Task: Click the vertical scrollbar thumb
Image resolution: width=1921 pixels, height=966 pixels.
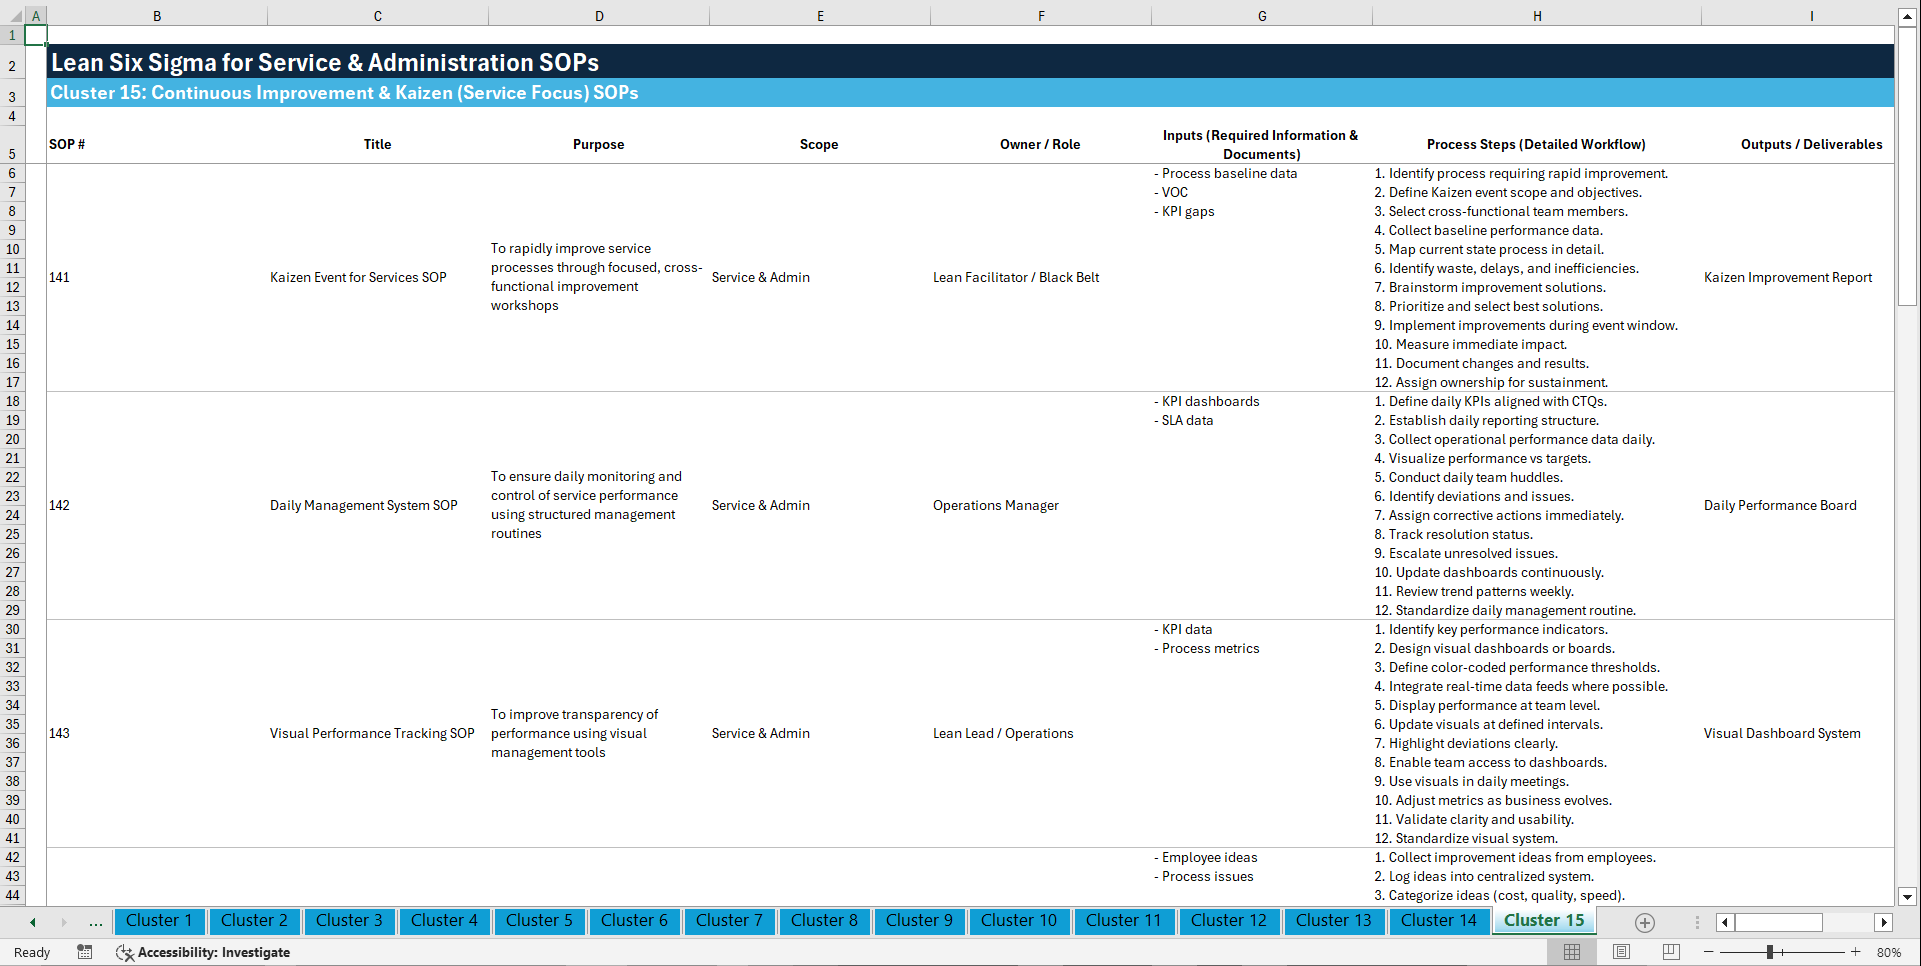Action: pyautogui.click(x=1907, y=165)
